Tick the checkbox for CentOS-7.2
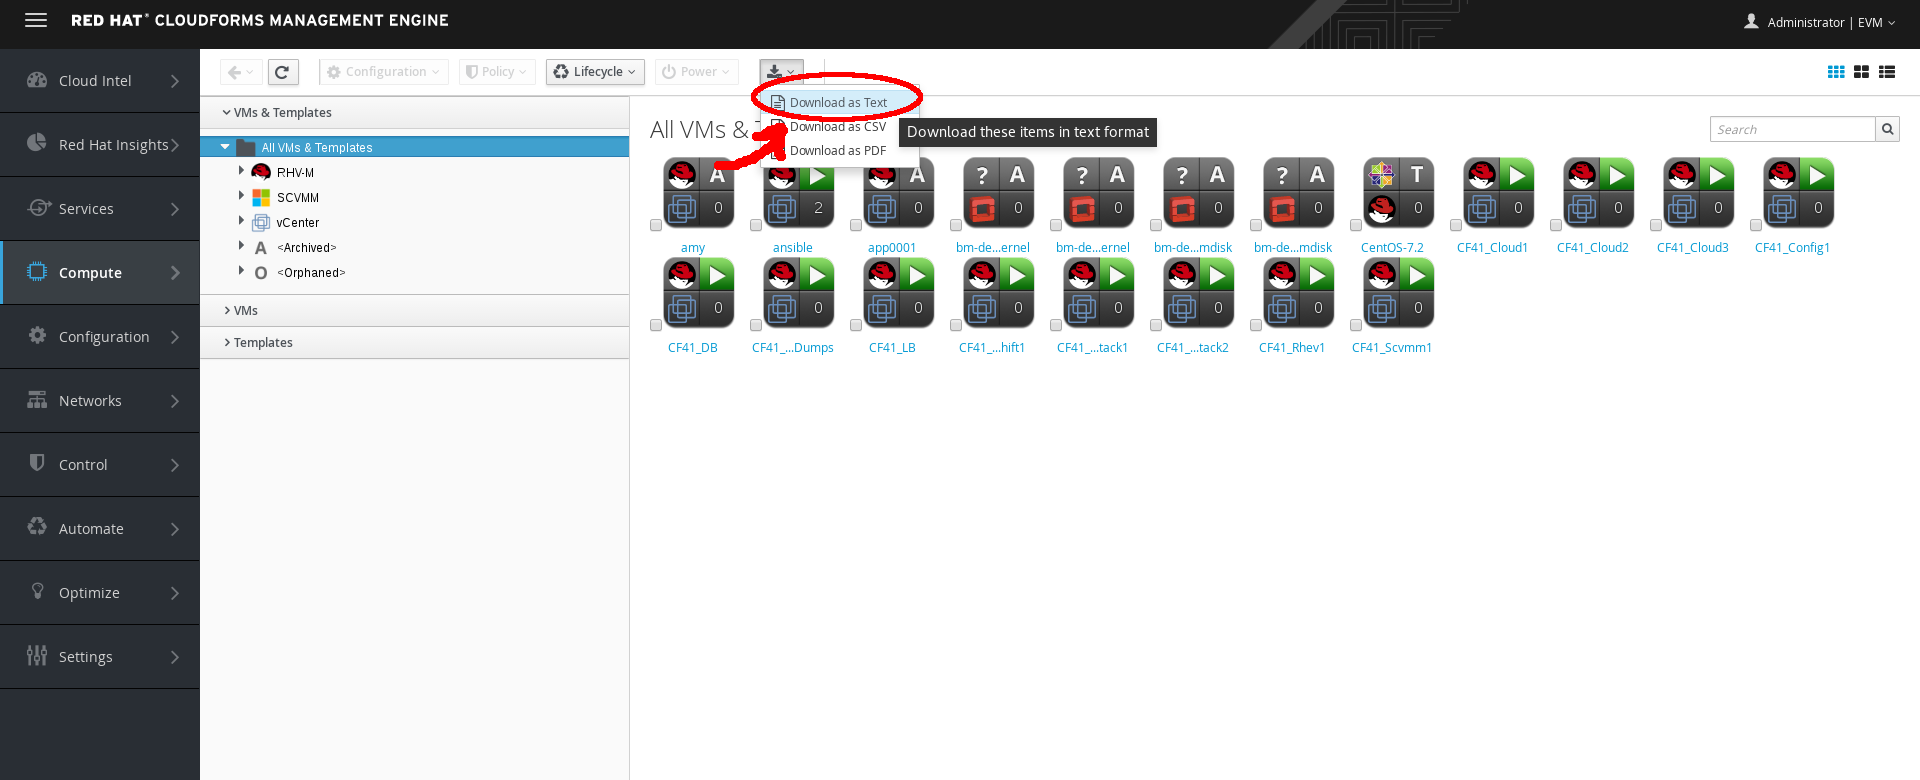Image resolution: width=1920 pixels, height=780 pixels. click(1356, 225)
